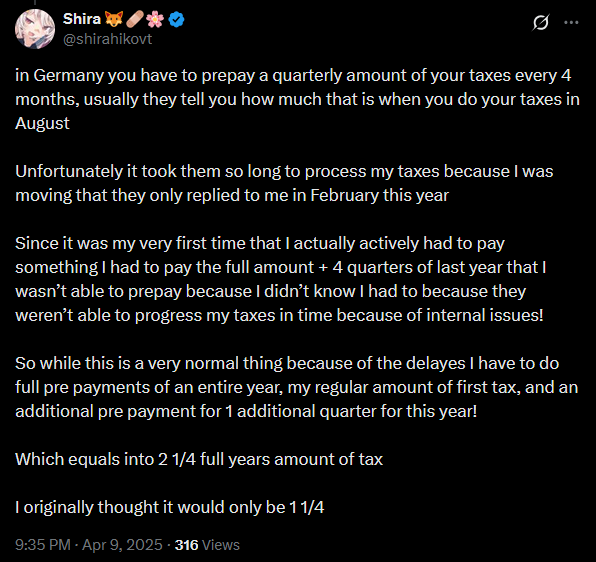Click the thread connector line above avatar
596x562 pixels.
click(x=35, y=2)
